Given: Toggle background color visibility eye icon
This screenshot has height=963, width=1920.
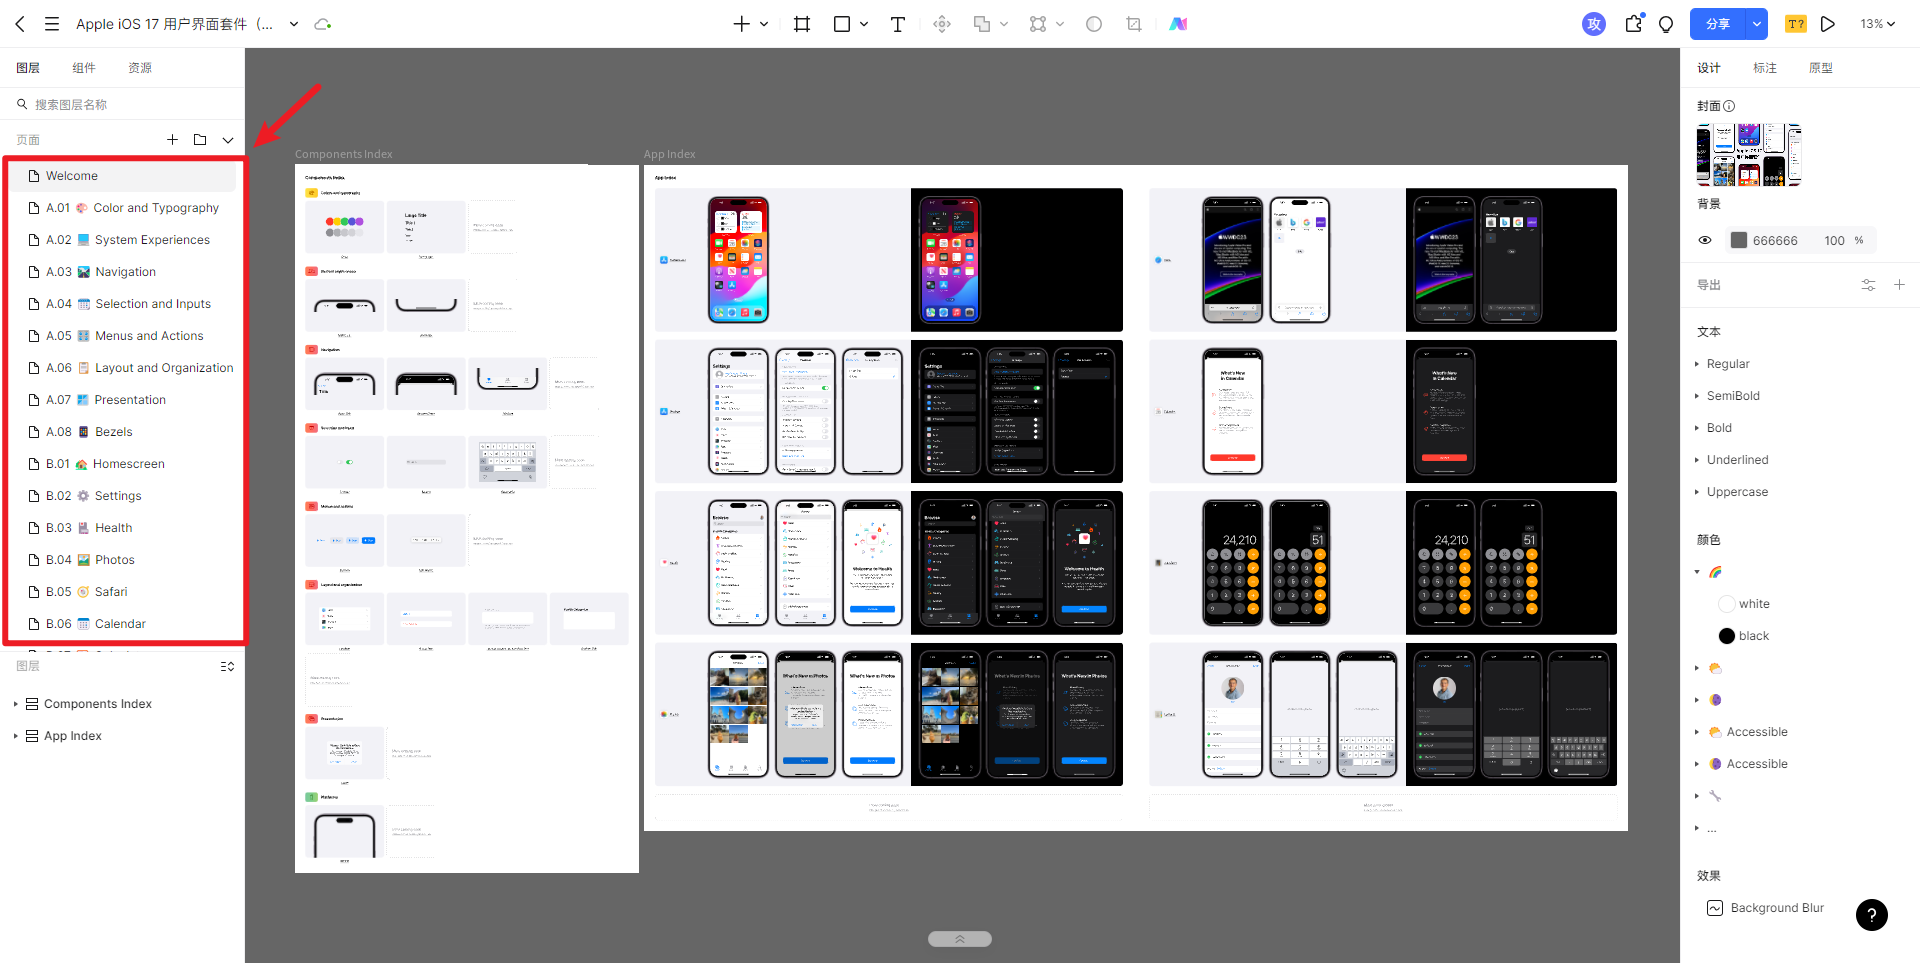Looking at the screenshot, I should (1705, 240).
